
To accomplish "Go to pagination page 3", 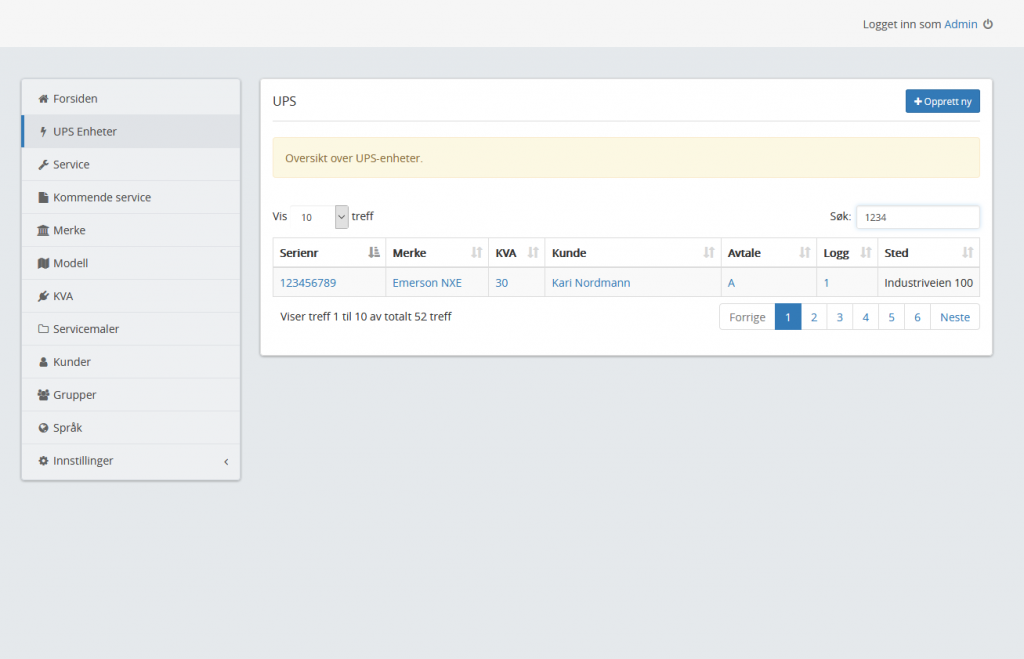I will pyautogui.click(x=839, y=317).
